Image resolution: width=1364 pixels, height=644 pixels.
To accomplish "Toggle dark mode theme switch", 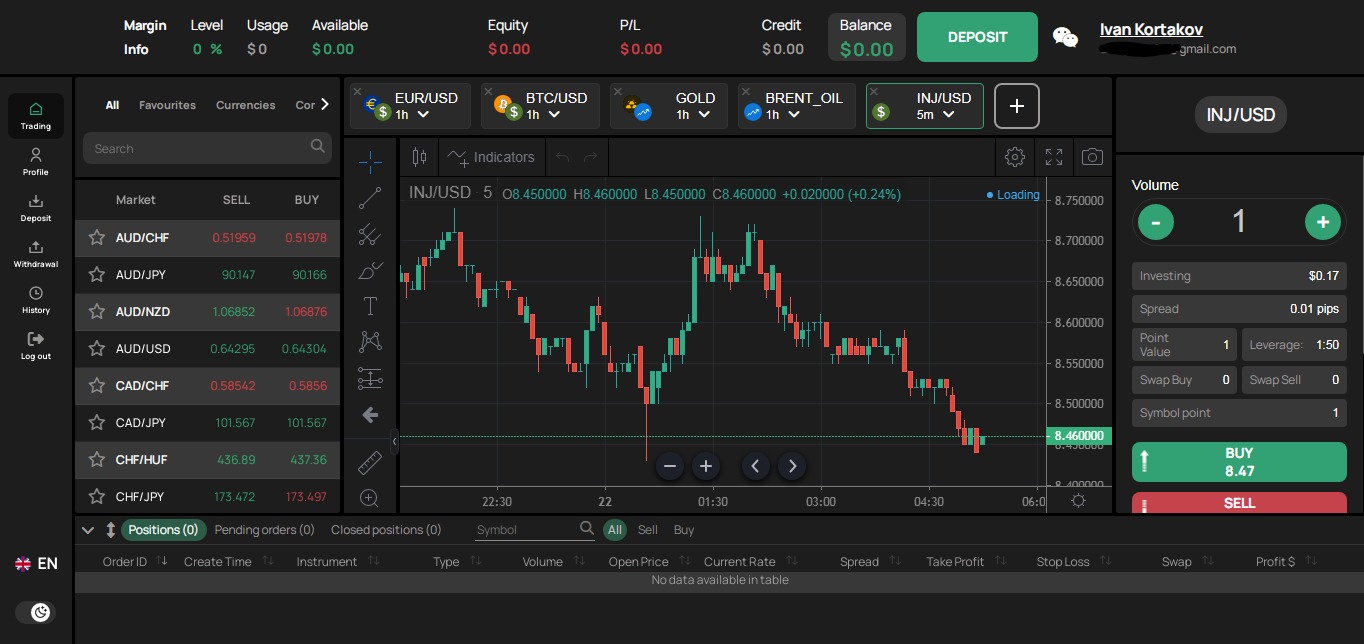I will pos(36,612).
